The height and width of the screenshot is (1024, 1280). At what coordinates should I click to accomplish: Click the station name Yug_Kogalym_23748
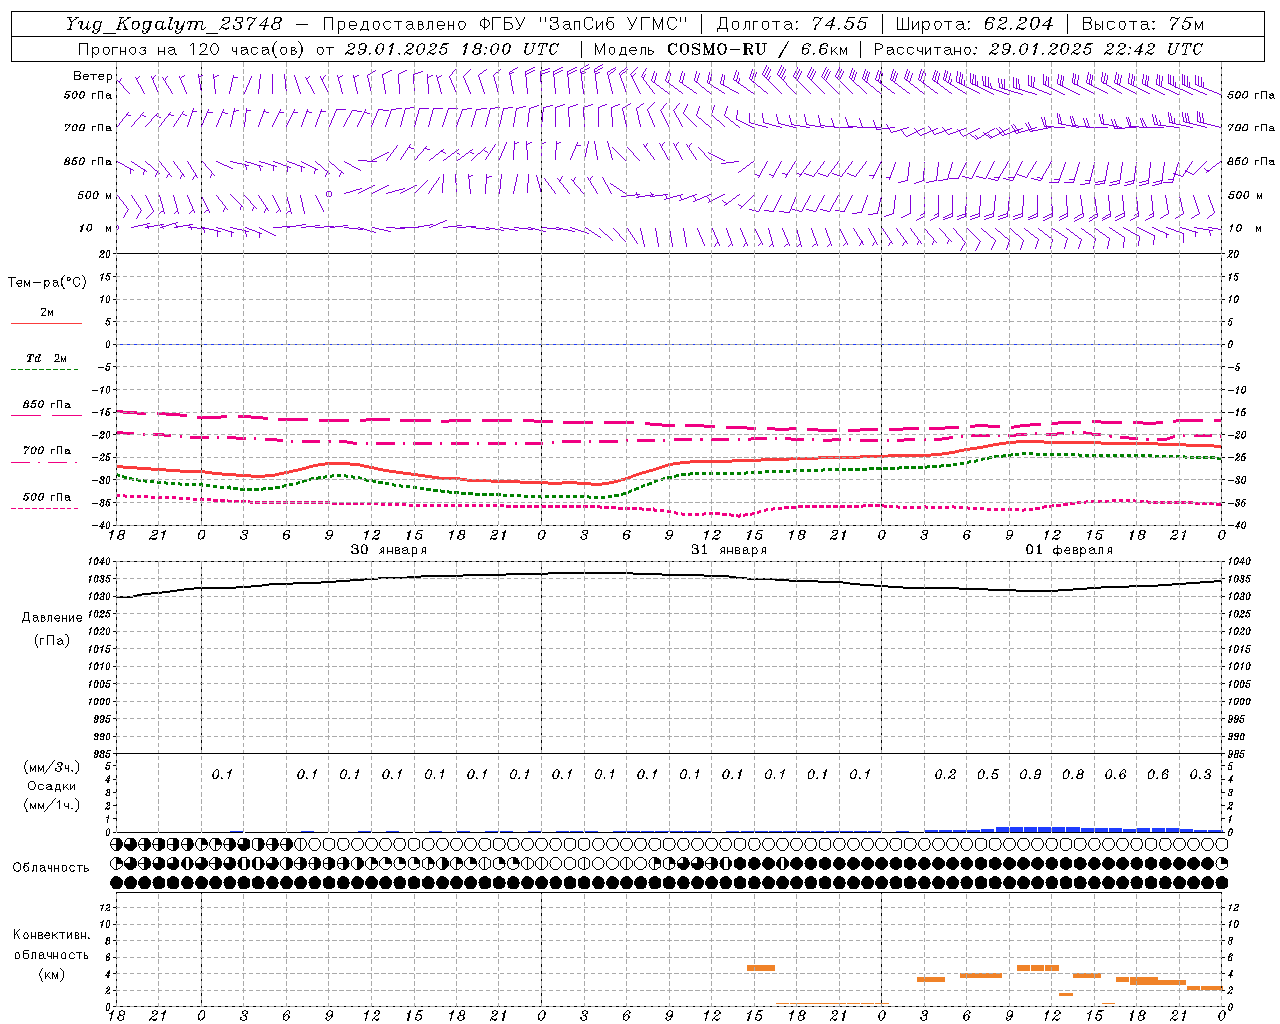pyautogui.click(x=174, y=24)
